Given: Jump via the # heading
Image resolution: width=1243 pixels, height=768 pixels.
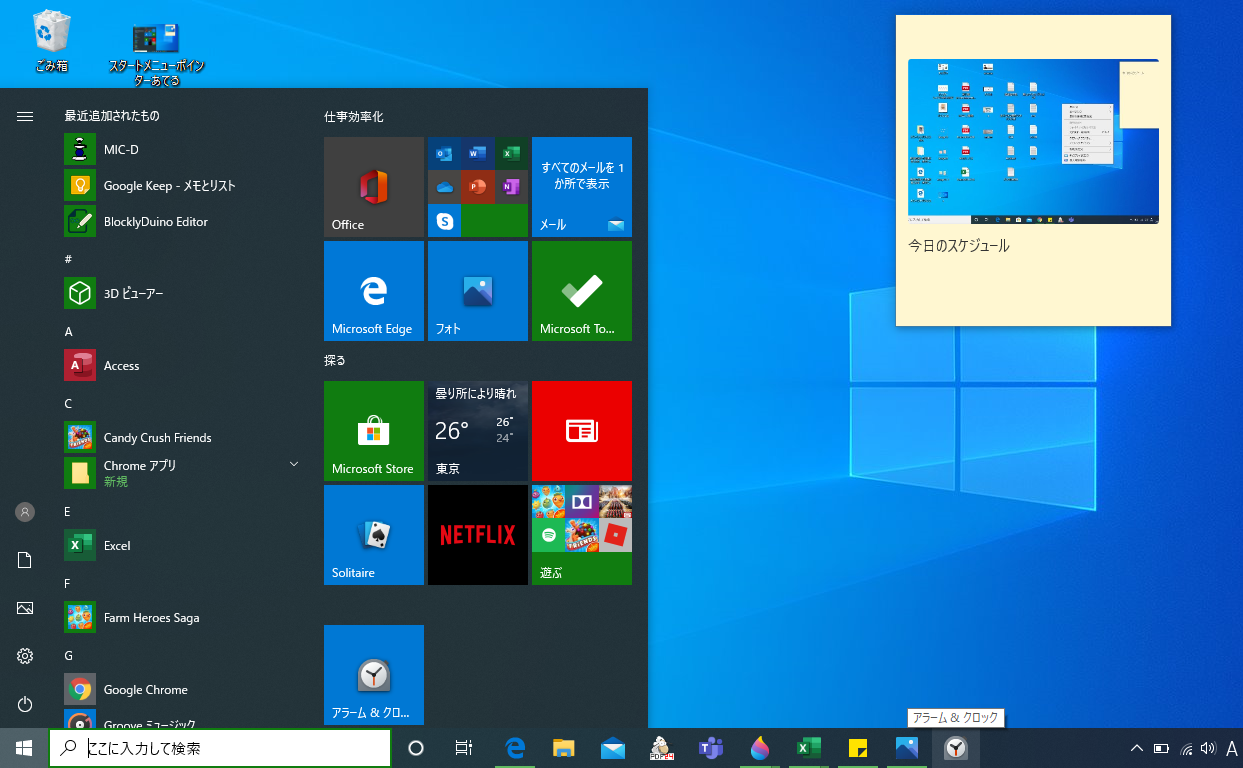Looking at the screenshot, I should pos(68,259).
